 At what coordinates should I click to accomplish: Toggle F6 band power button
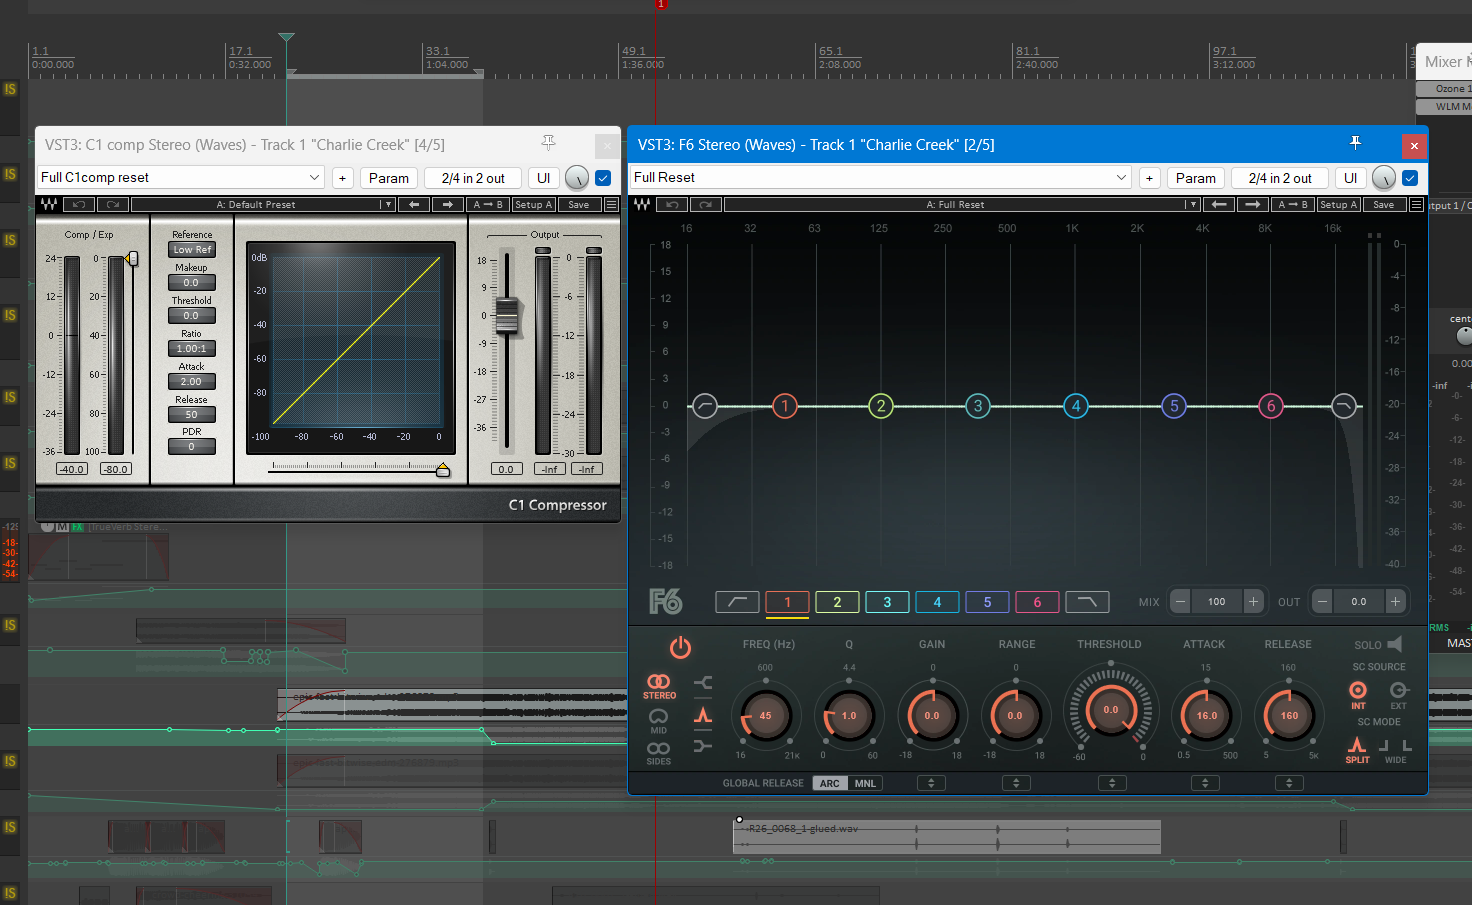680,647
